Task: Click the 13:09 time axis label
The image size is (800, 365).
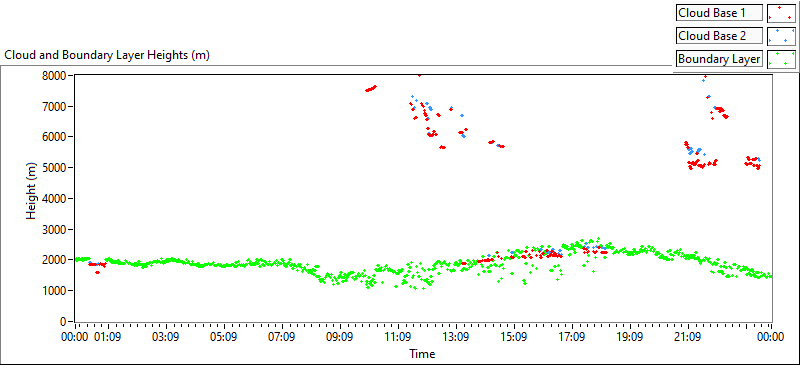Action: point(456,337)
